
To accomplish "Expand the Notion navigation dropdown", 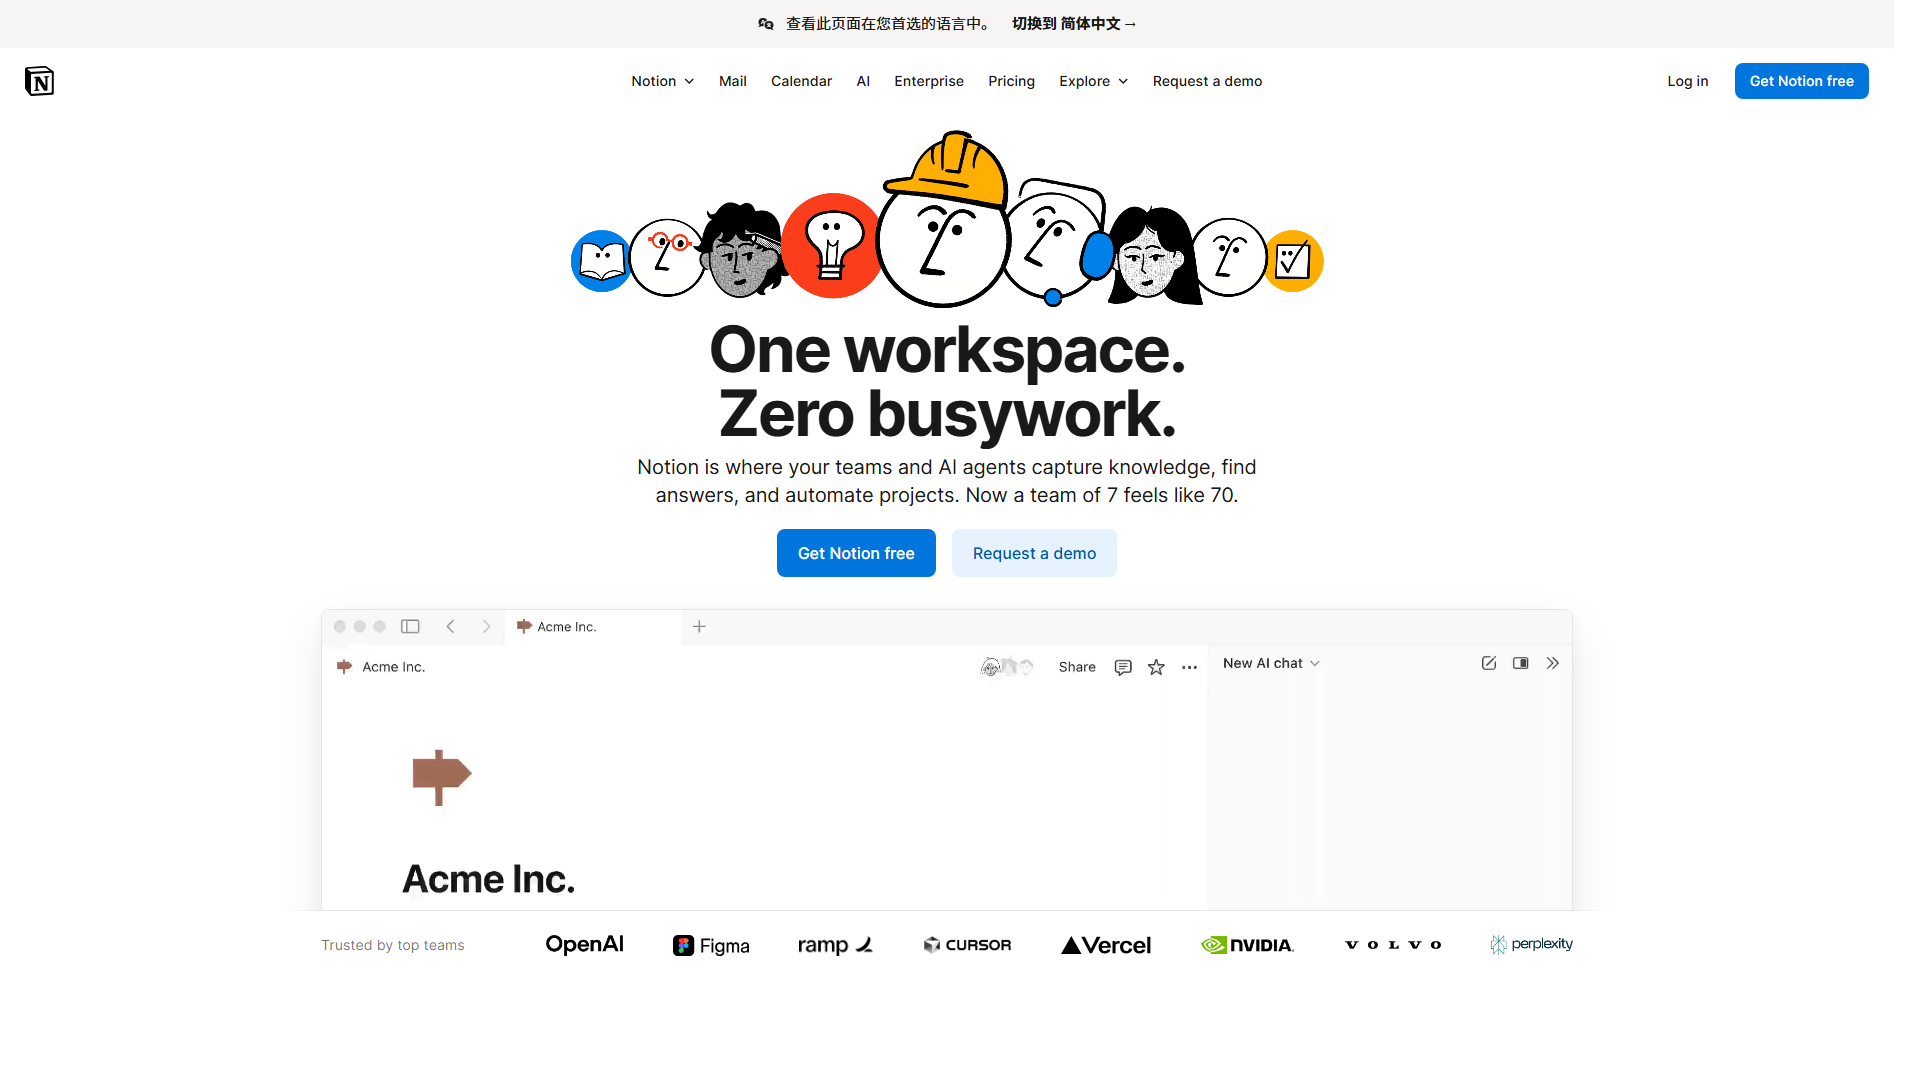I will 662,81.
